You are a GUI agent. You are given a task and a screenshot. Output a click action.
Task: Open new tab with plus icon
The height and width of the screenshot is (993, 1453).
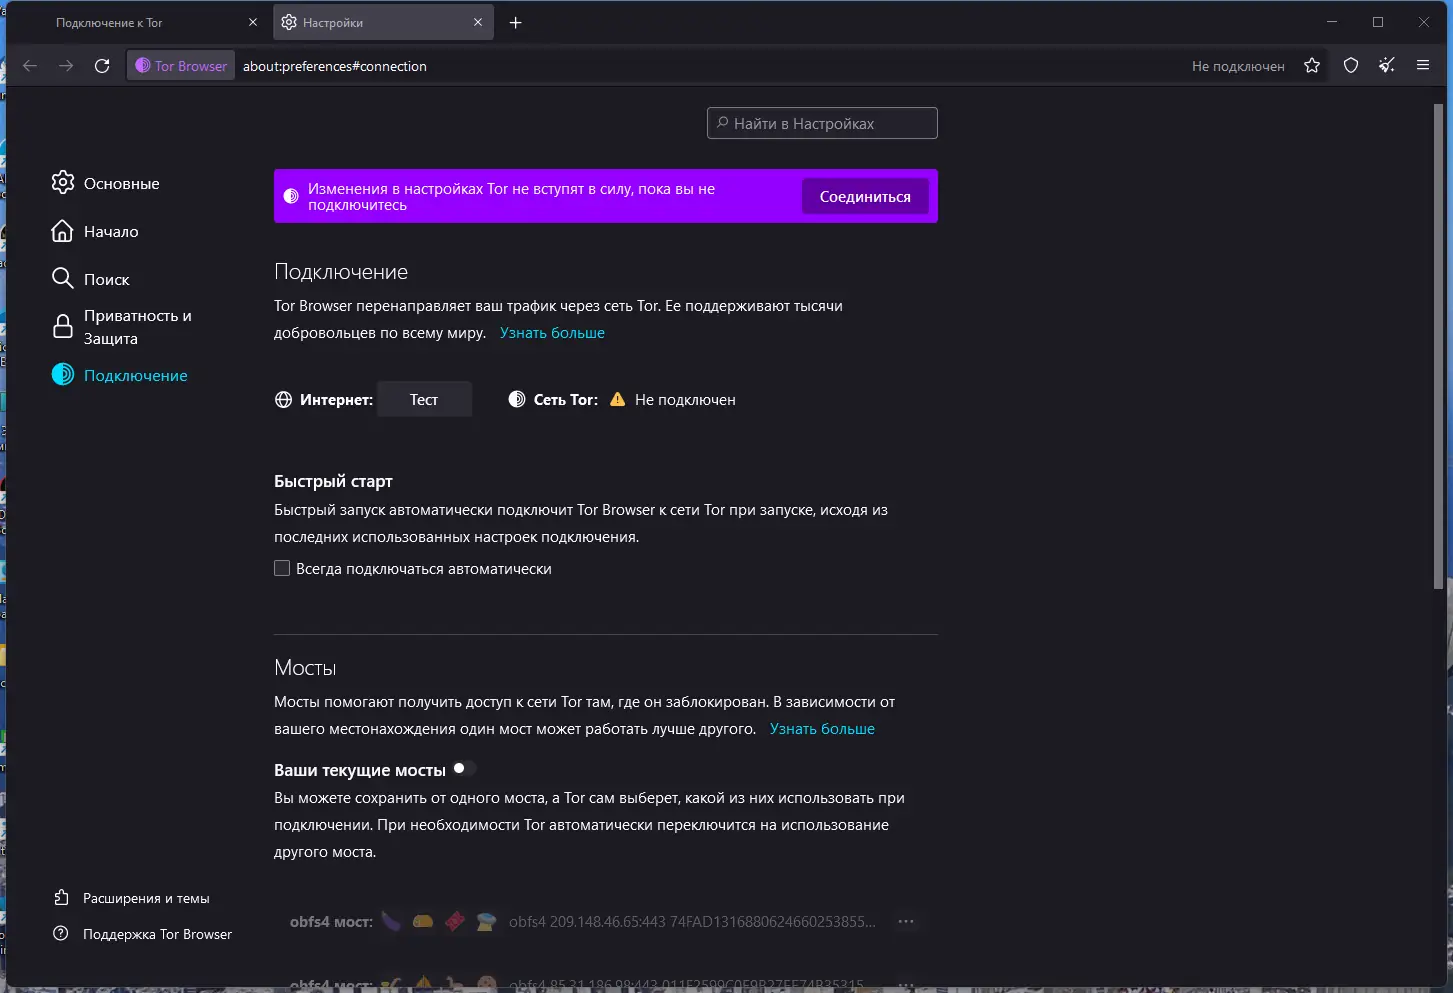[516, 23]
